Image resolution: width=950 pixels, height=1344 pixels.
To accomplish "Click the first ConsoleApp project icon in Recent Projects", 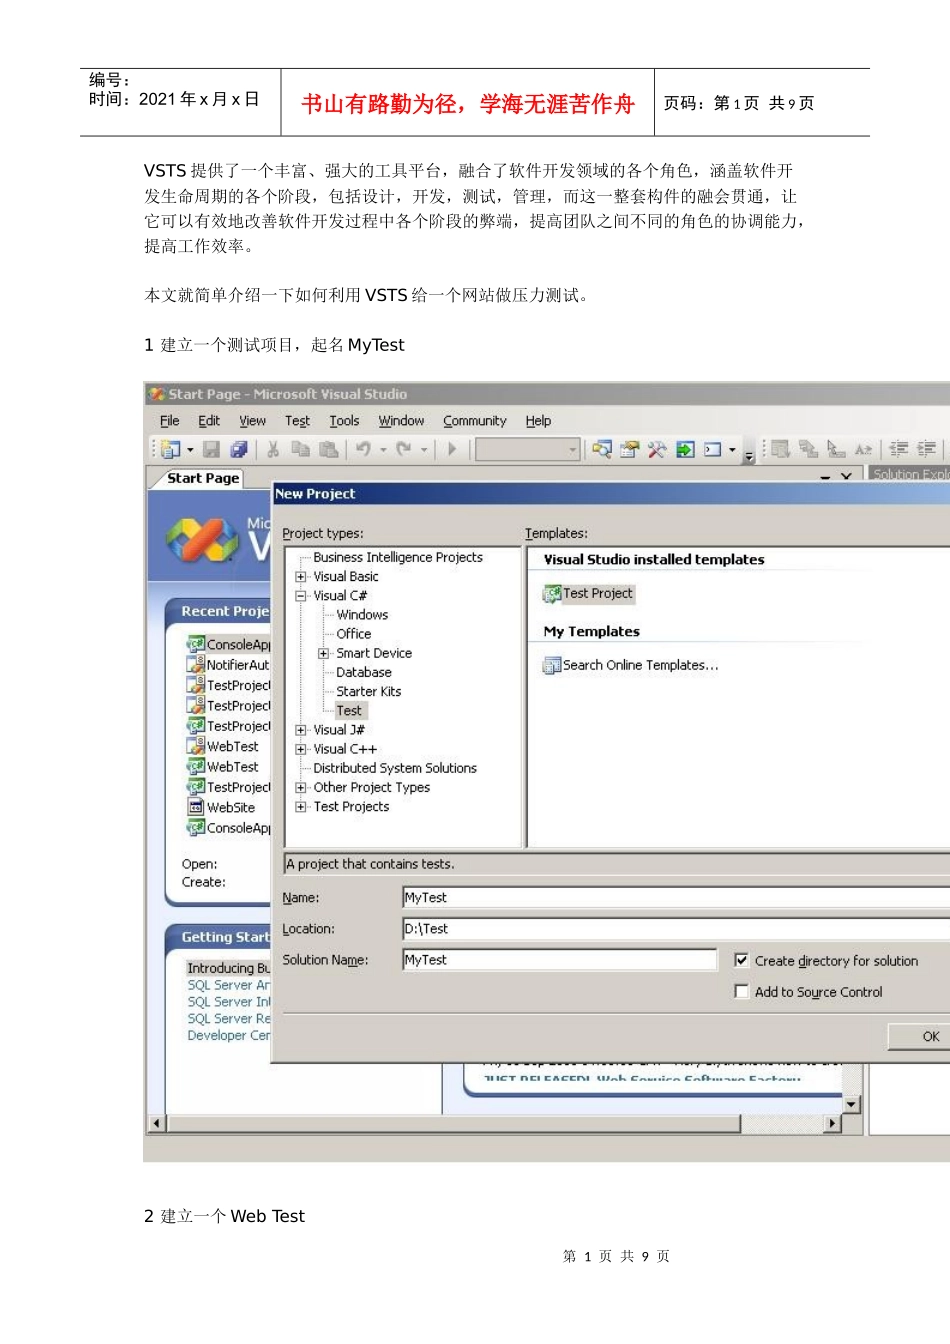I will tap(196, 644).
